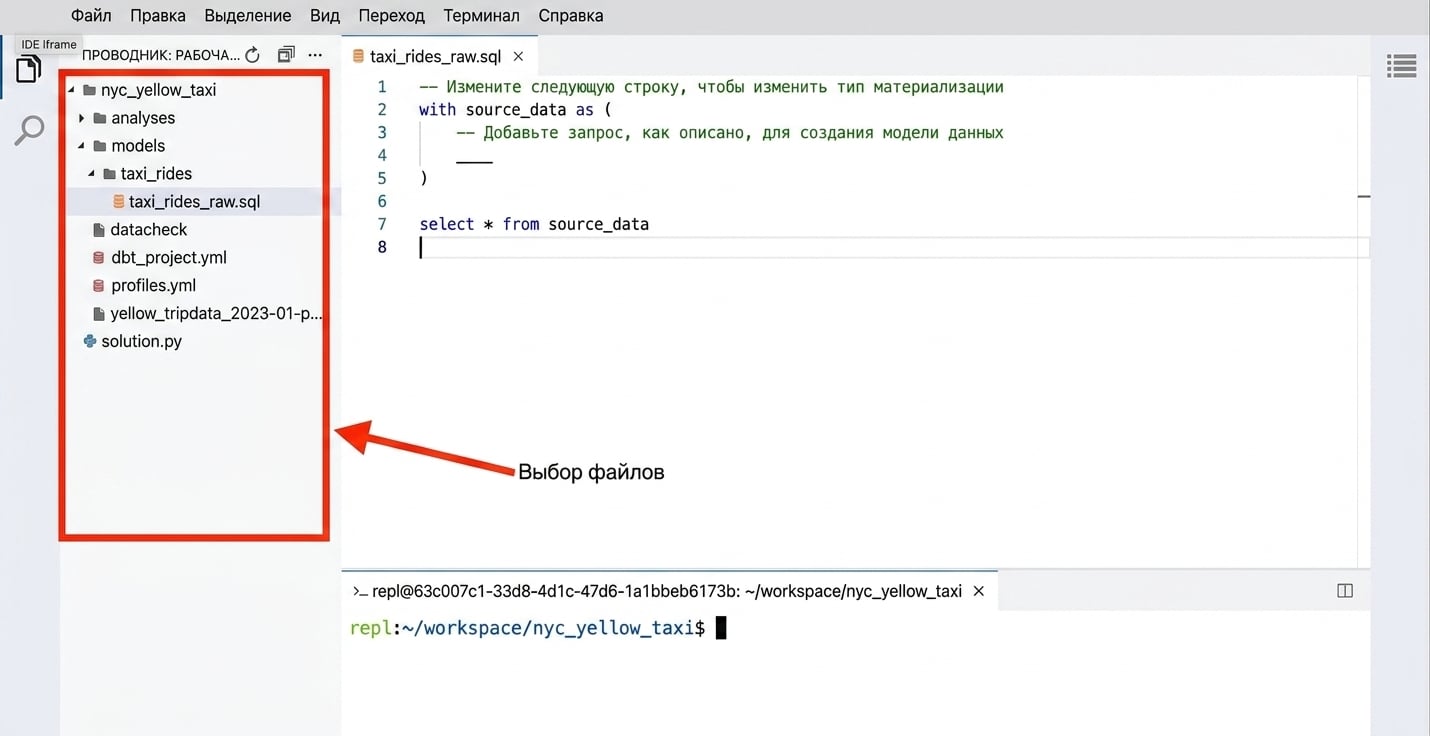Open the Файл menu
The image size is (1430, 736).
point(91,16)
